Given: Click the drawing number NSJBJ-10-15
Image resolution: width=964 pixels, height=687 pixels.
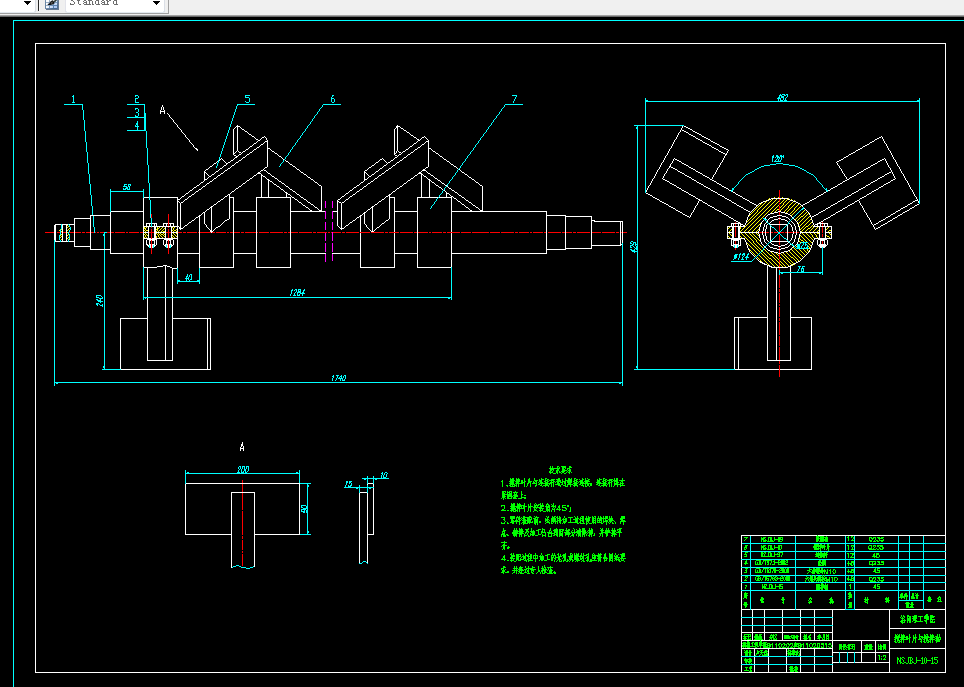Looking at the screenshot, I should (917, 661).
